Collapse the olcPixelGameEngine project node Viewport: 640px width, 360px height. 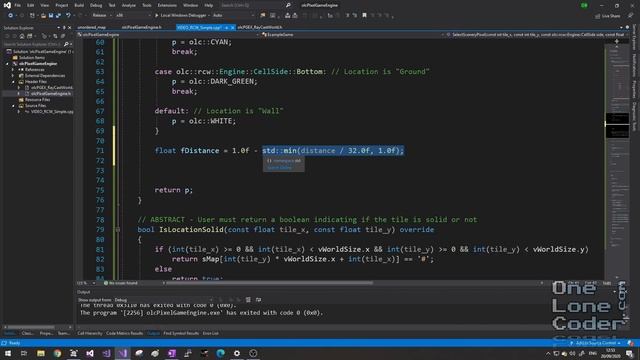point(7,64)
